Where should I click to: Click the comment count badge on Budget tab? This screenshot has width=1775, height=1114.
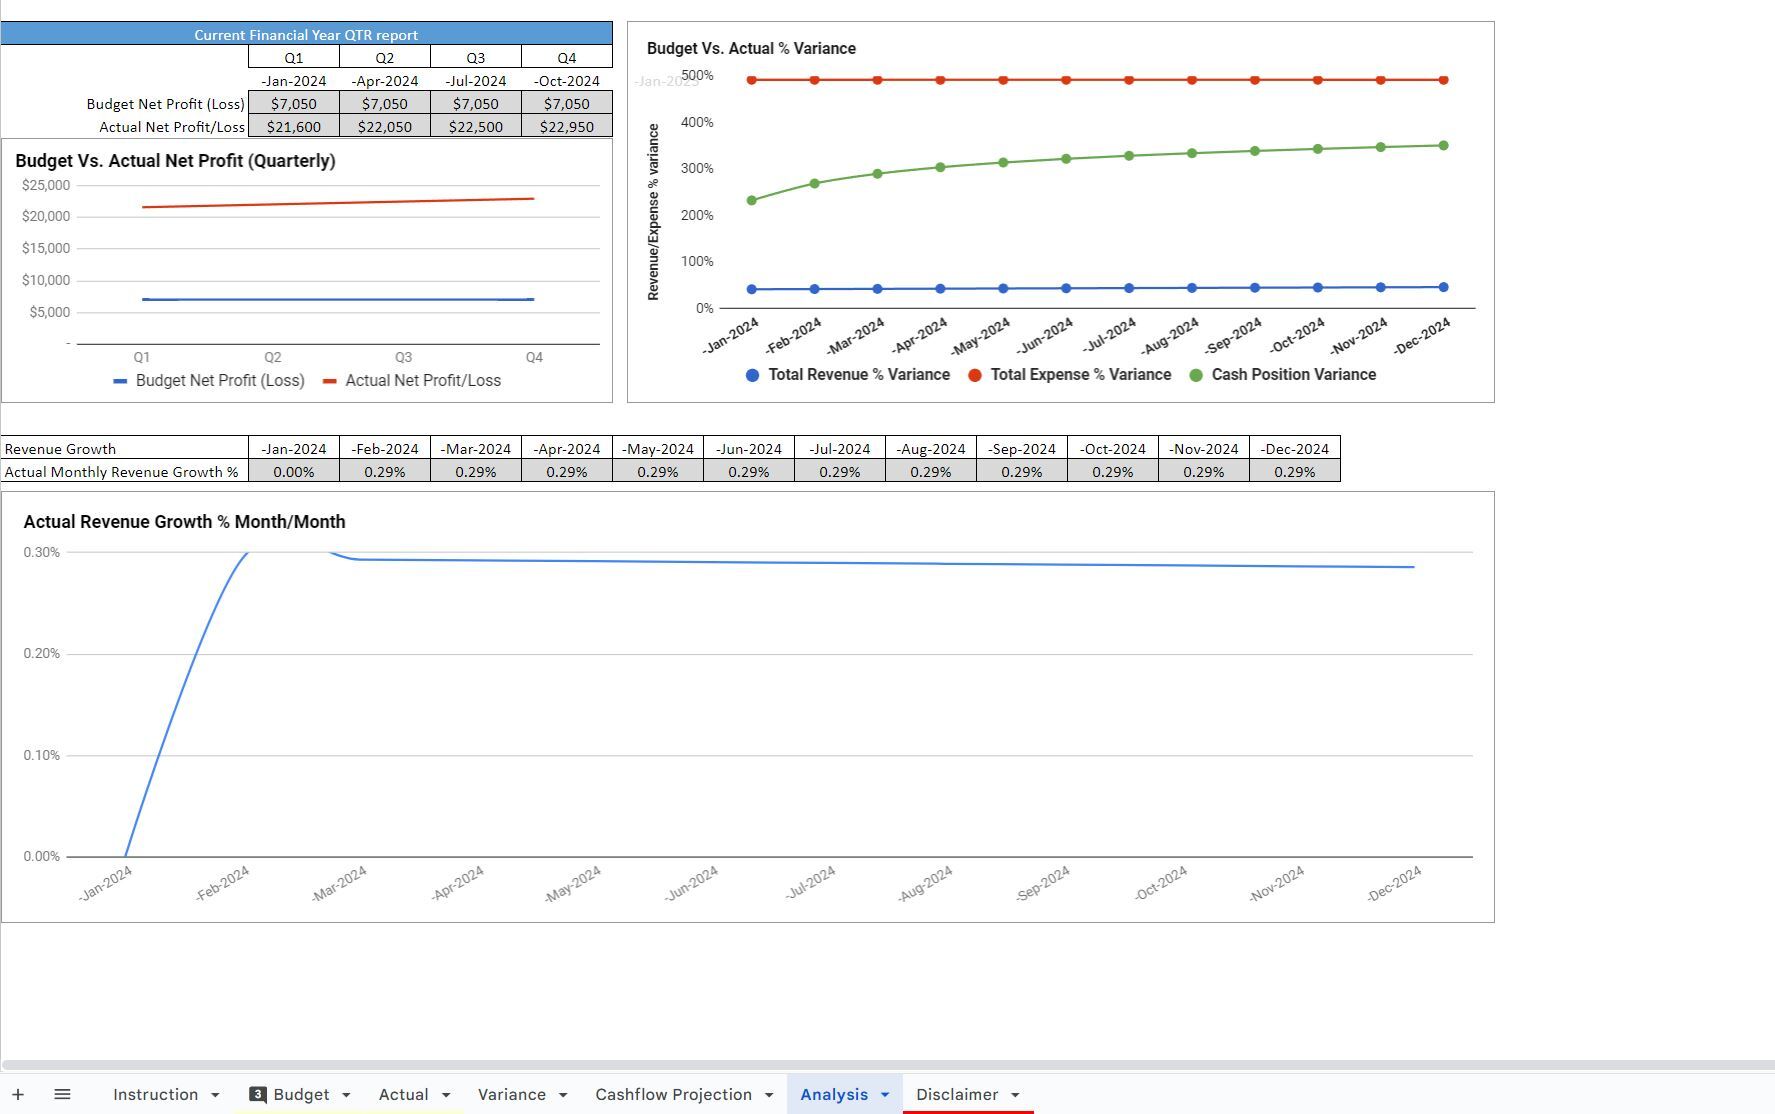point(257,1094)
